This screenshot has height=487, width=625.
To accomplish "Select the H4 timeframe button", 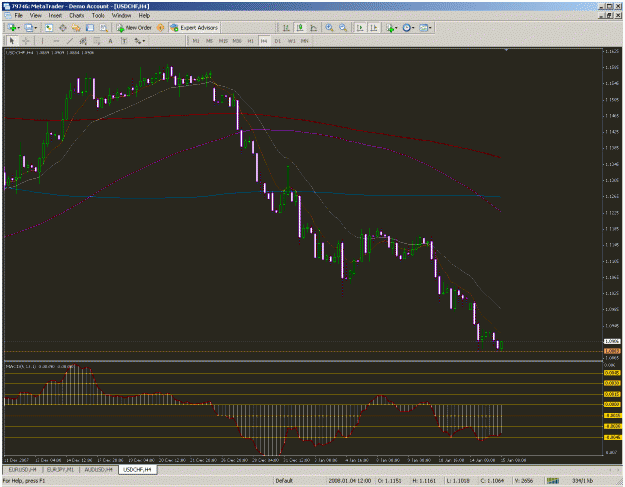I will pyautogui.click(x=264, y=41).
